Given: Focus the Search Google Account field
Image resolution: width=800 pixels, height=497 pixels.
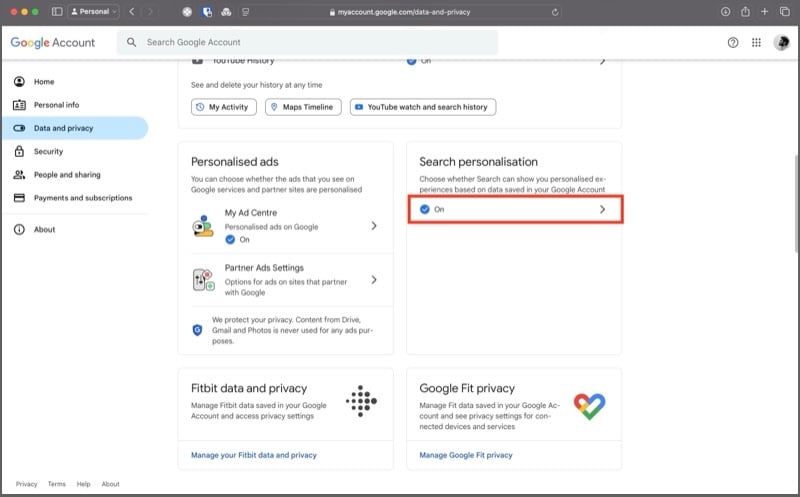Looking at the screenshot, I should [x=308, y=42].
